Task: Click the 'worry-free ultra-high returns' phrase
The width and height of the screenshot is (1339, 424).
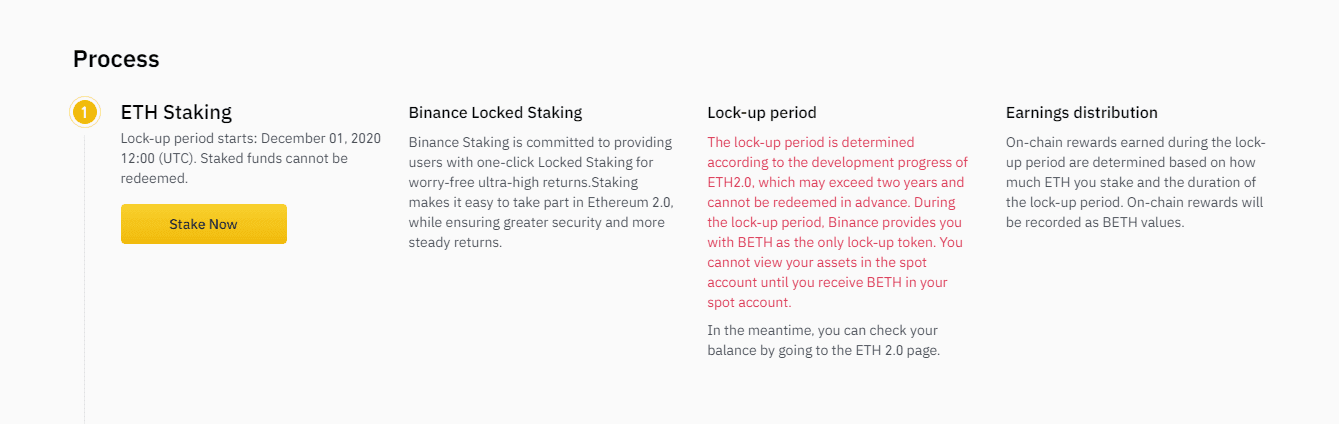Action: (x=496, y=182)
